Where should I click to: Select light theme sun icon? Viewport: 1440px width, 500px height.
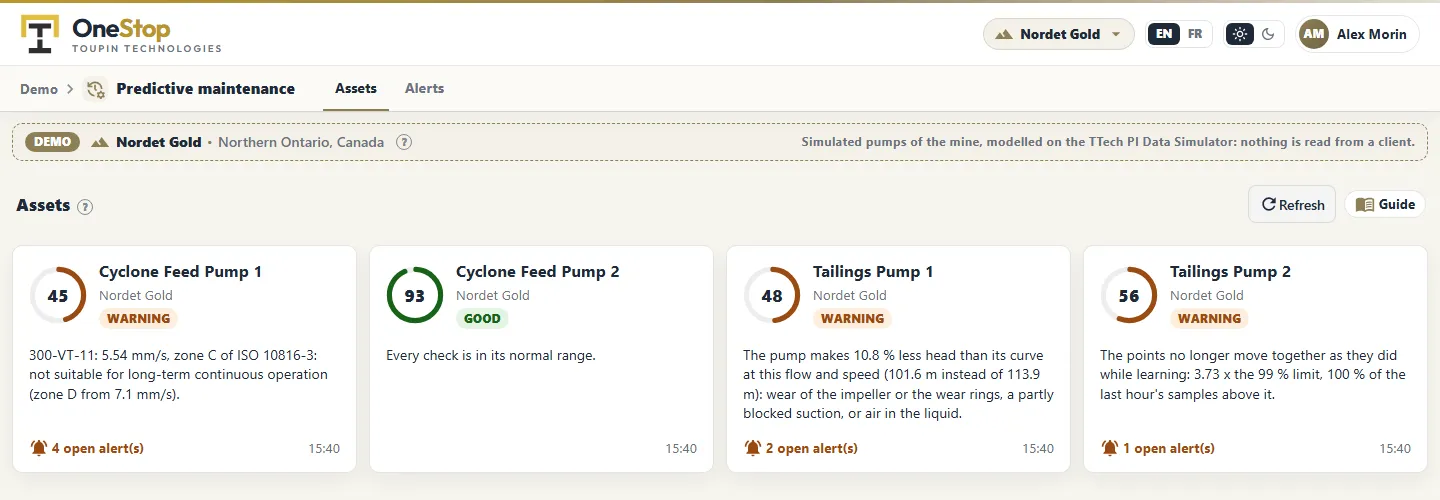coord(1240,34)
